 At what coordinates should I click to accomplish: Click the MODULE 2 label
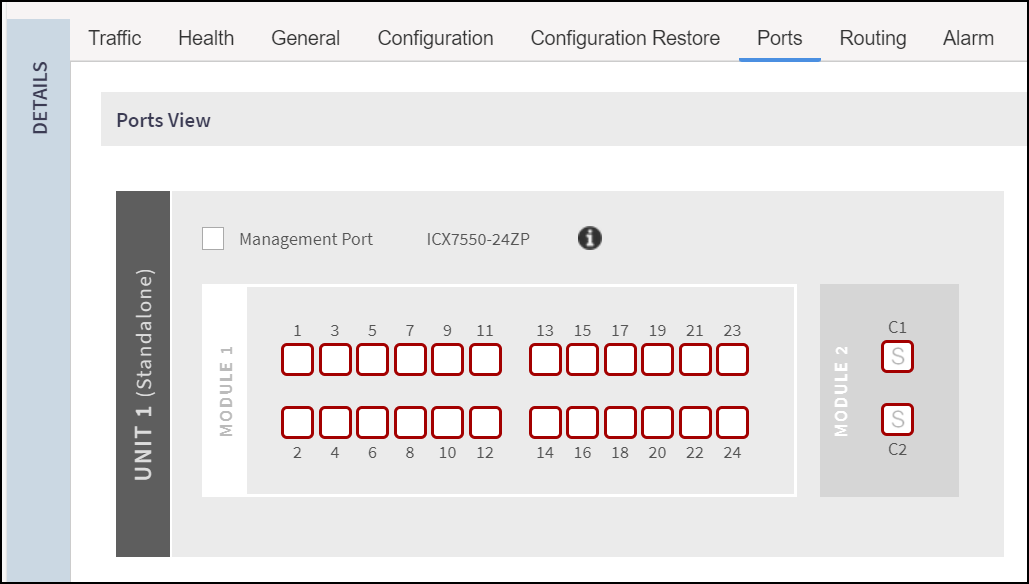click(x=841, y=391)
